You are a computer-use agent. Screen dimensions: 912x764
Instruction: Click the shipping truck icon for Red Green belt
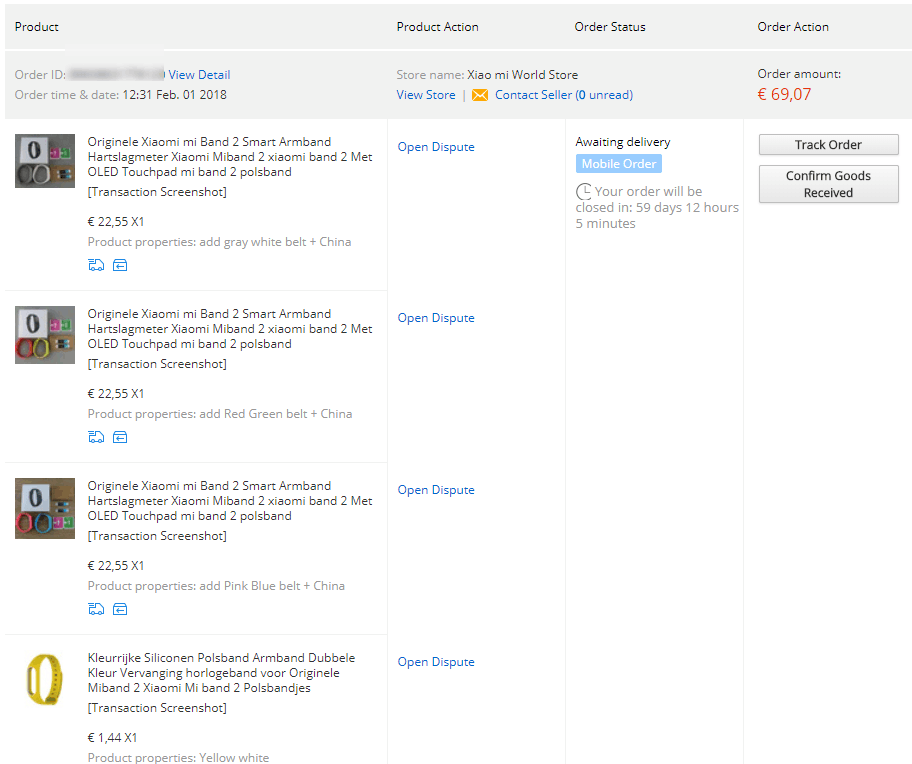click(96, 437)
